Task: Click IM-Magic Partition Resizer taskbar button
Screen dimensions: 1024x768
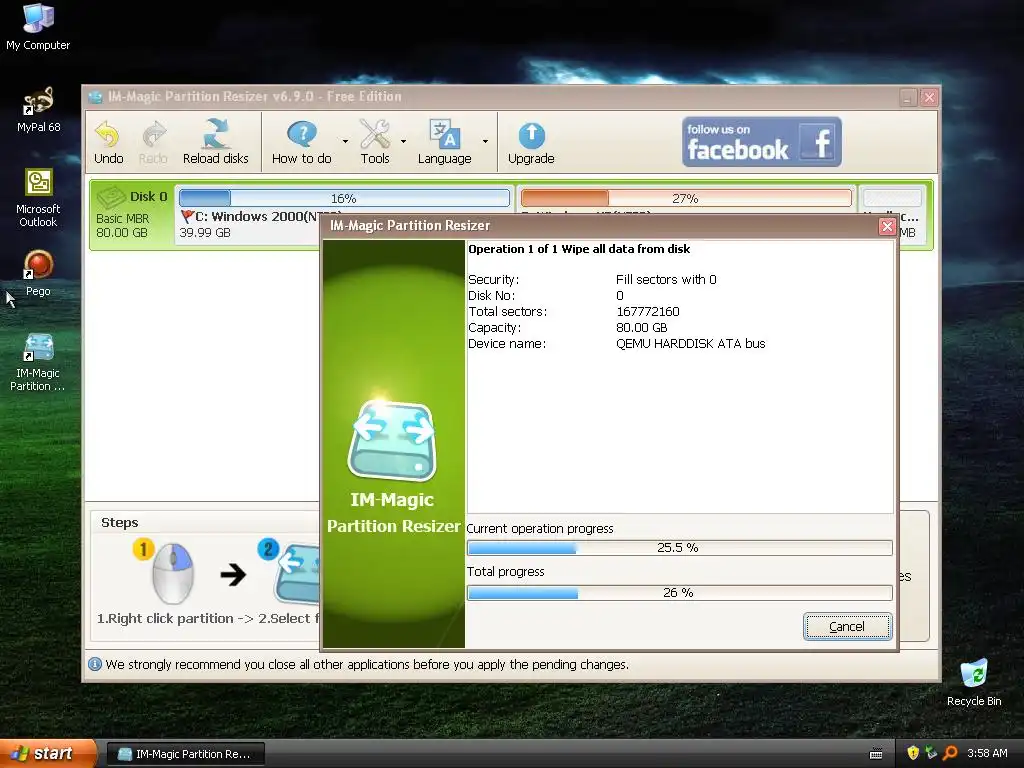Action: click(x=185, y=754)
